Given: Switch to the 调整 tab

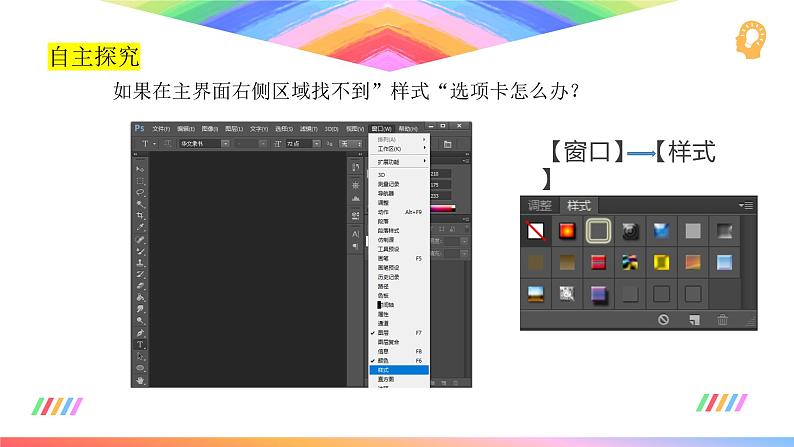Looking at the screenshot, I should (x=539, y=205).
